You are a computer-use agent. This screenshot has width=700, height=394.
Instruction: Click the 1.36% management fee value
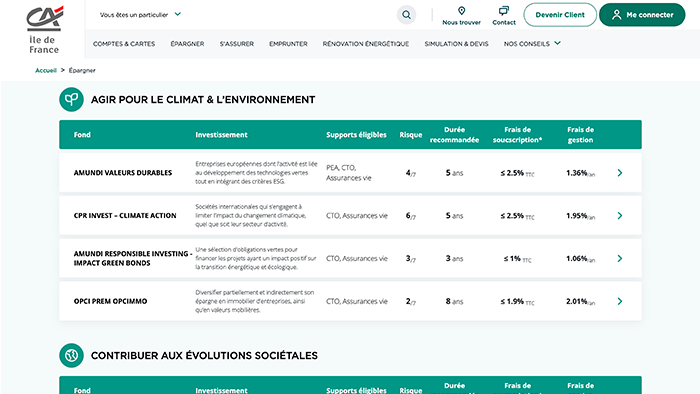[580, 173]
